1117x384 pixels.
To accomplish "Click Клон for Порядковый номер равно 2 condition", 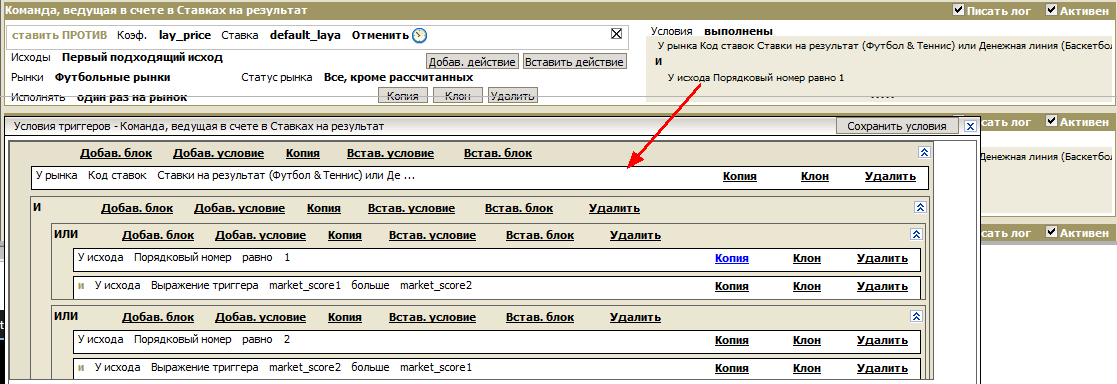I will coord(807,341).
